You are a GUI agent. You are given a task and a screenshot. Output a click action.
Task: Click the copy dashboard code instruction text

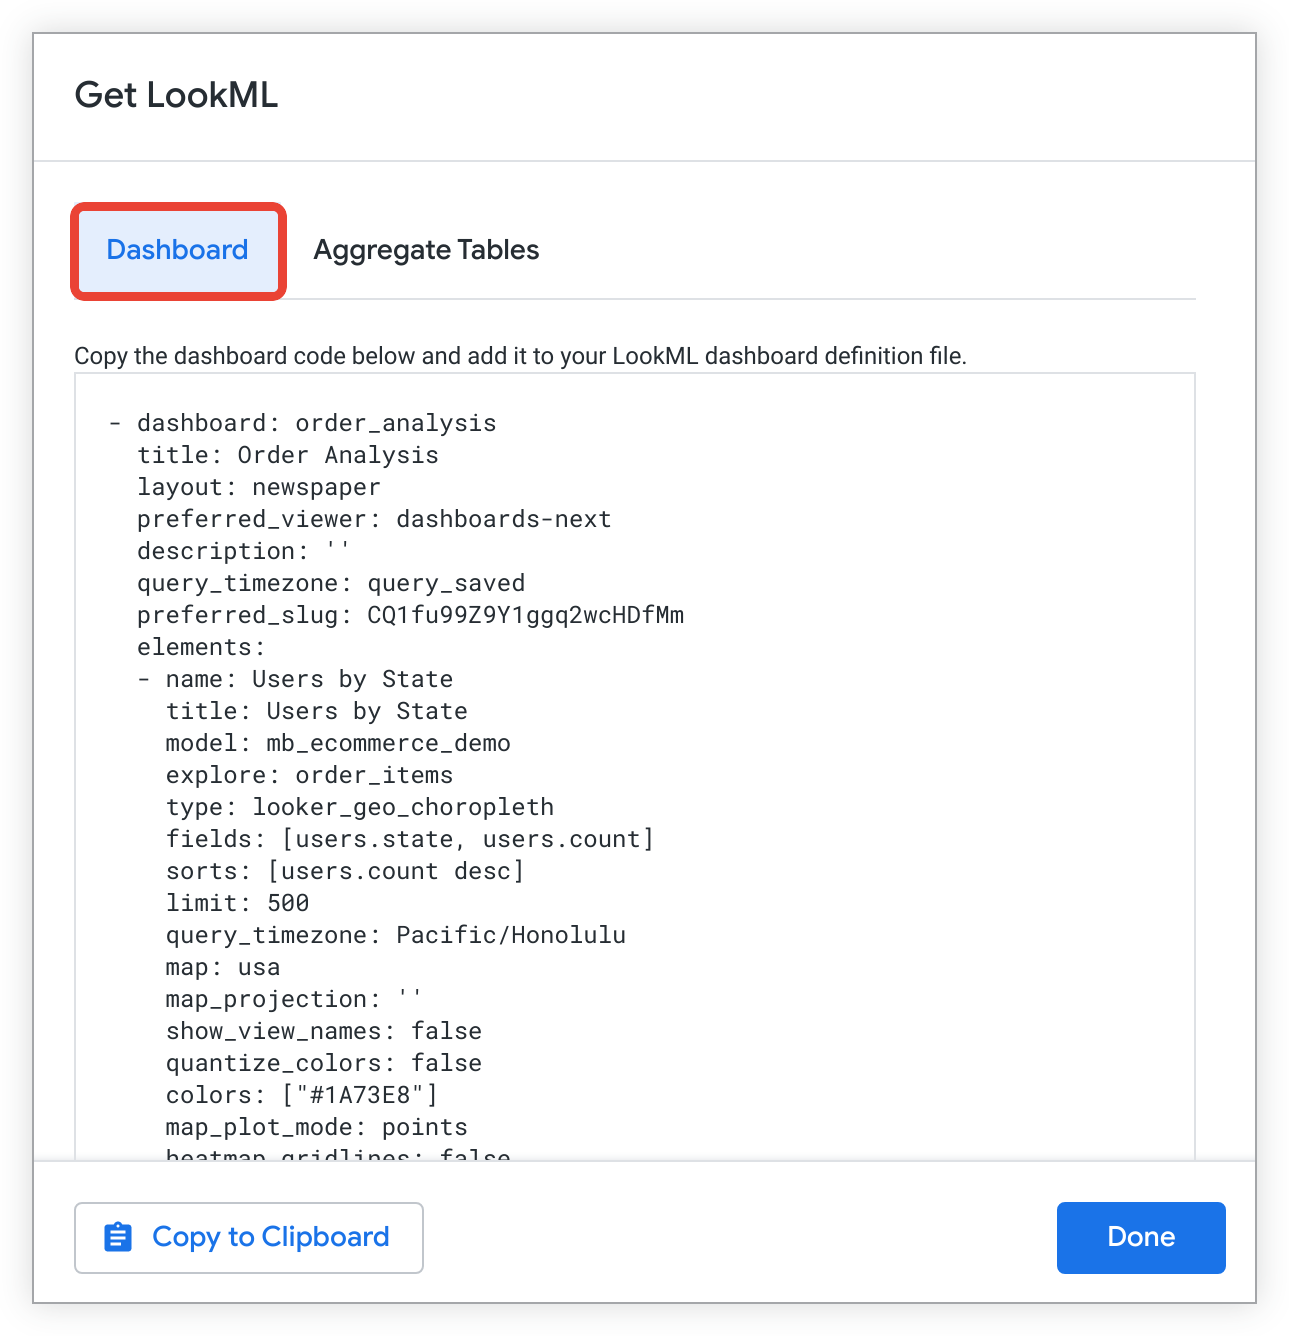pos(520,356)
